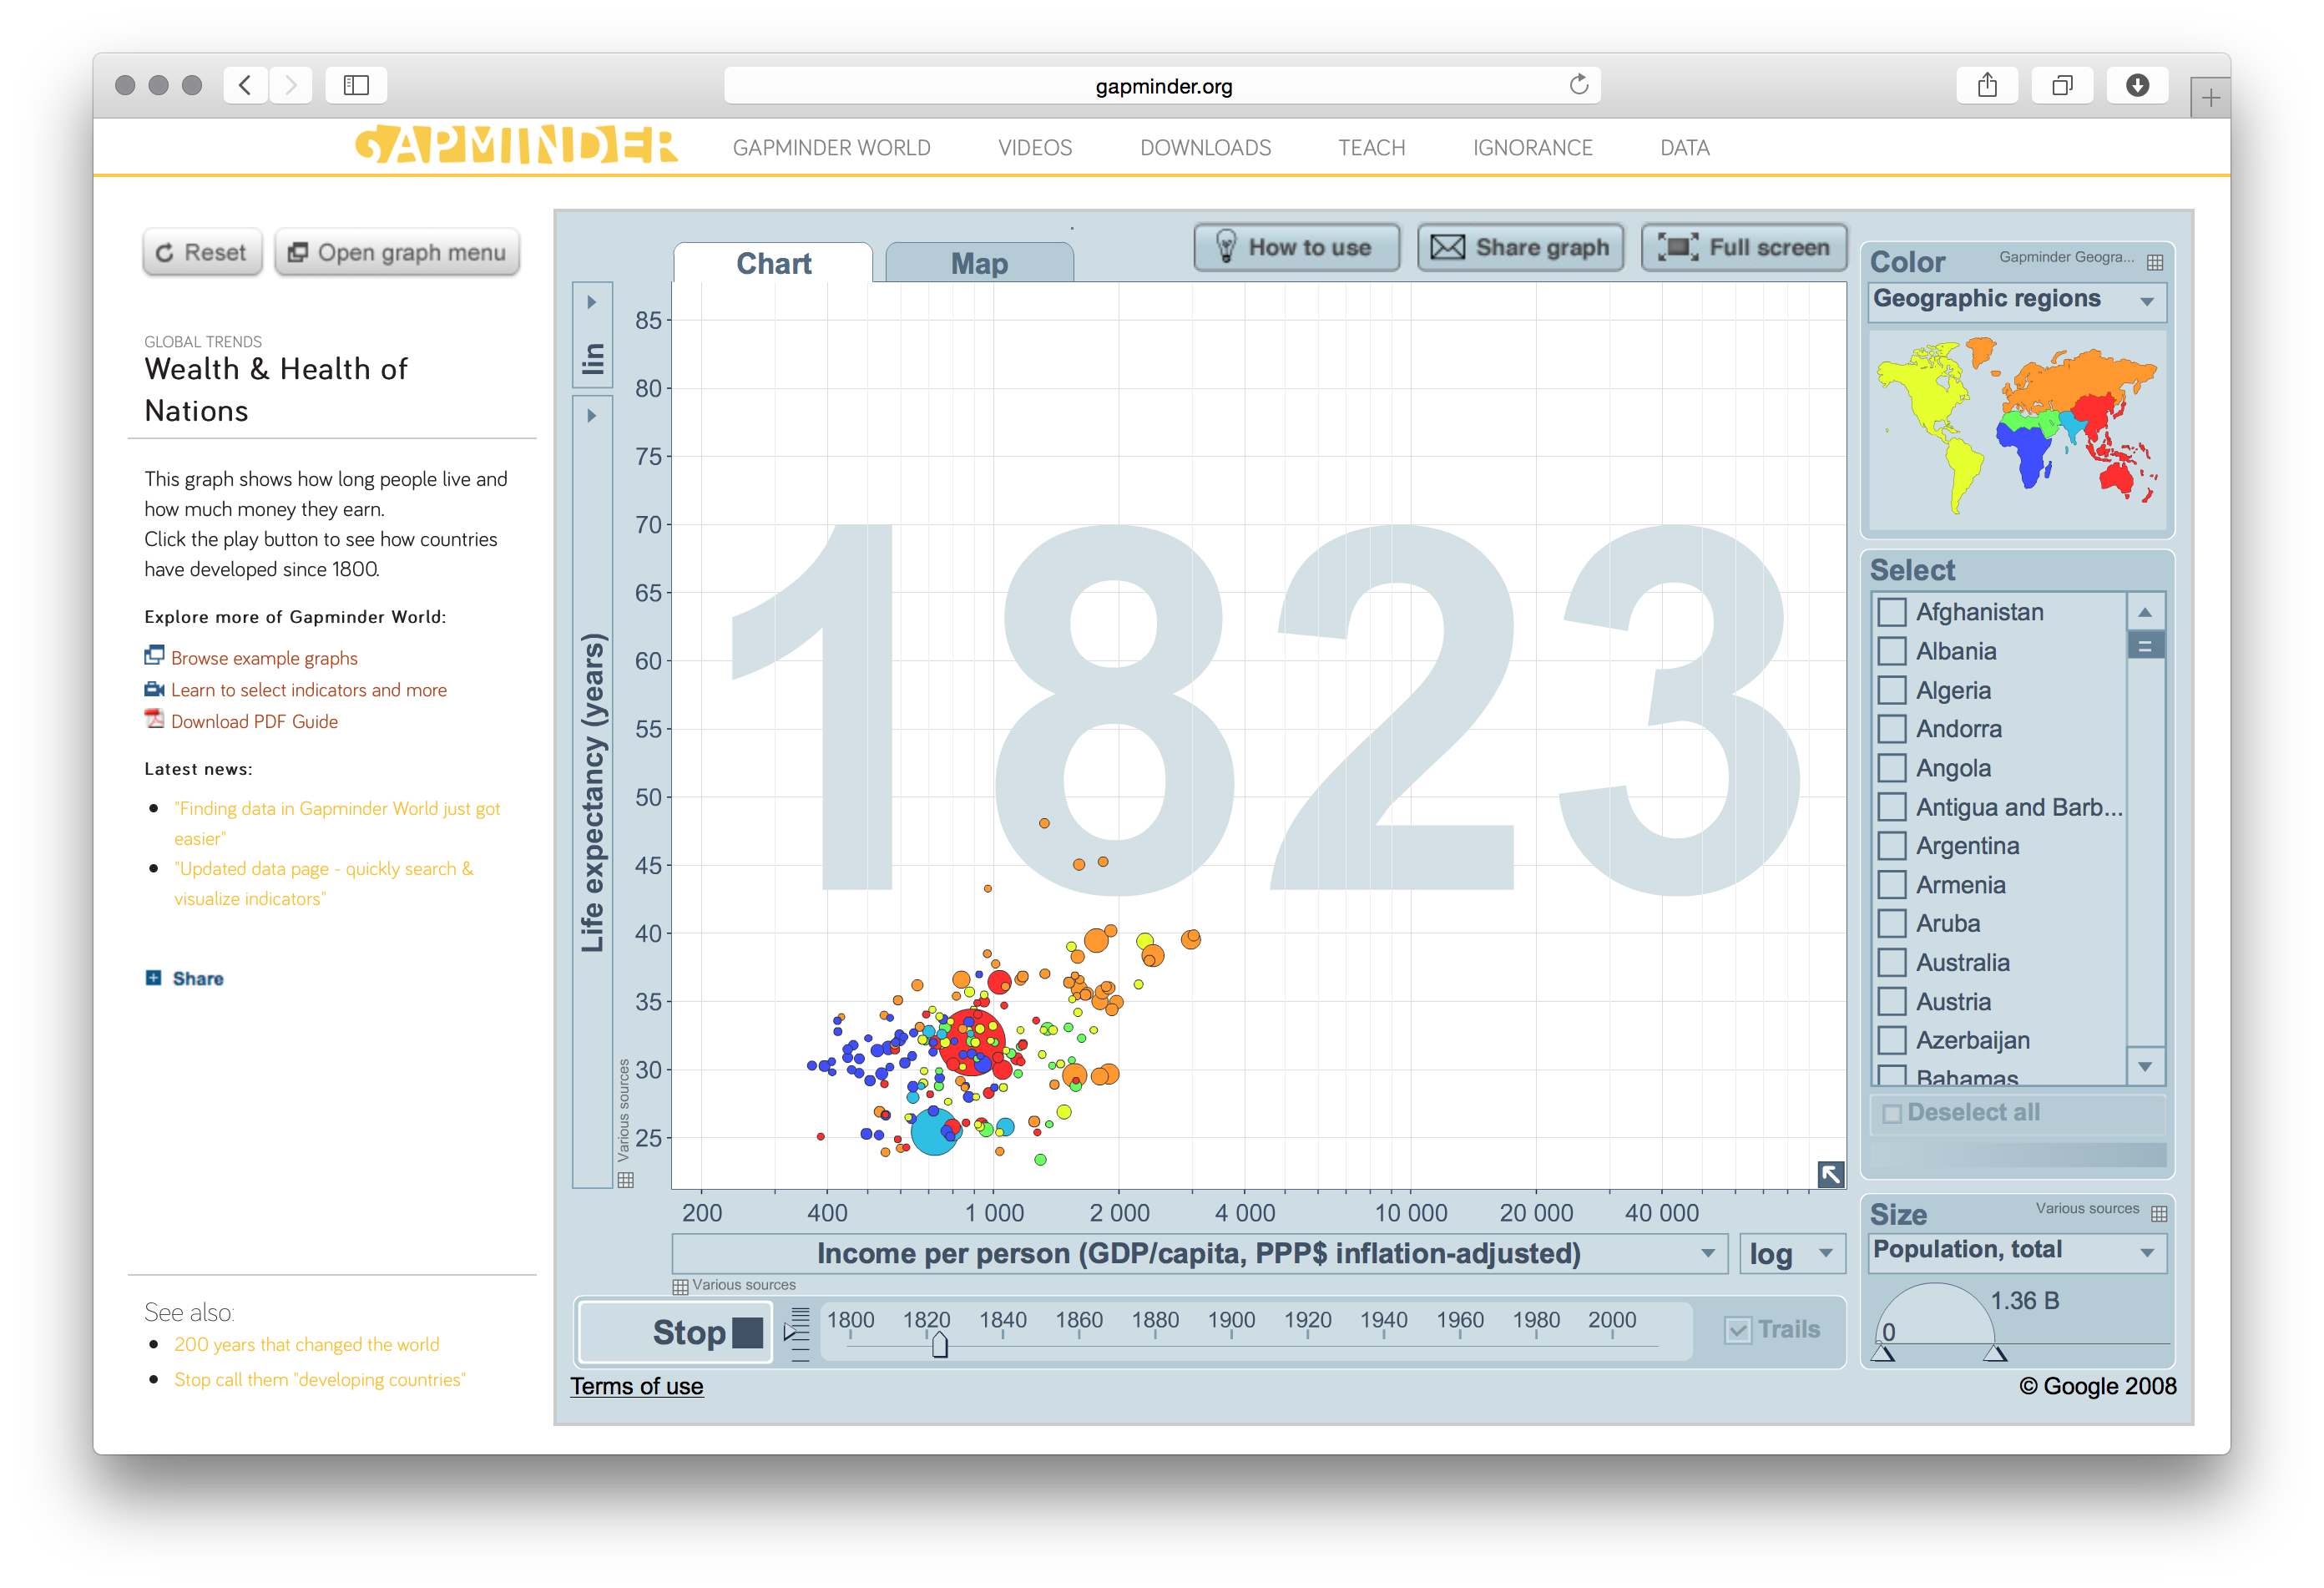Enter Full screen mode
This screenshot has width=2324, height=1588.
[x=1744, y=247]
